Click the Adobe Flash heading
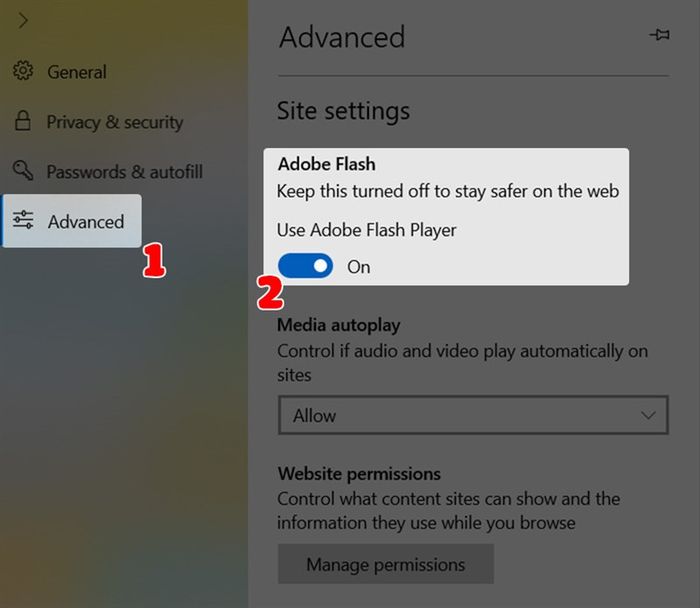The image size is (700, 608). point(326,164)
